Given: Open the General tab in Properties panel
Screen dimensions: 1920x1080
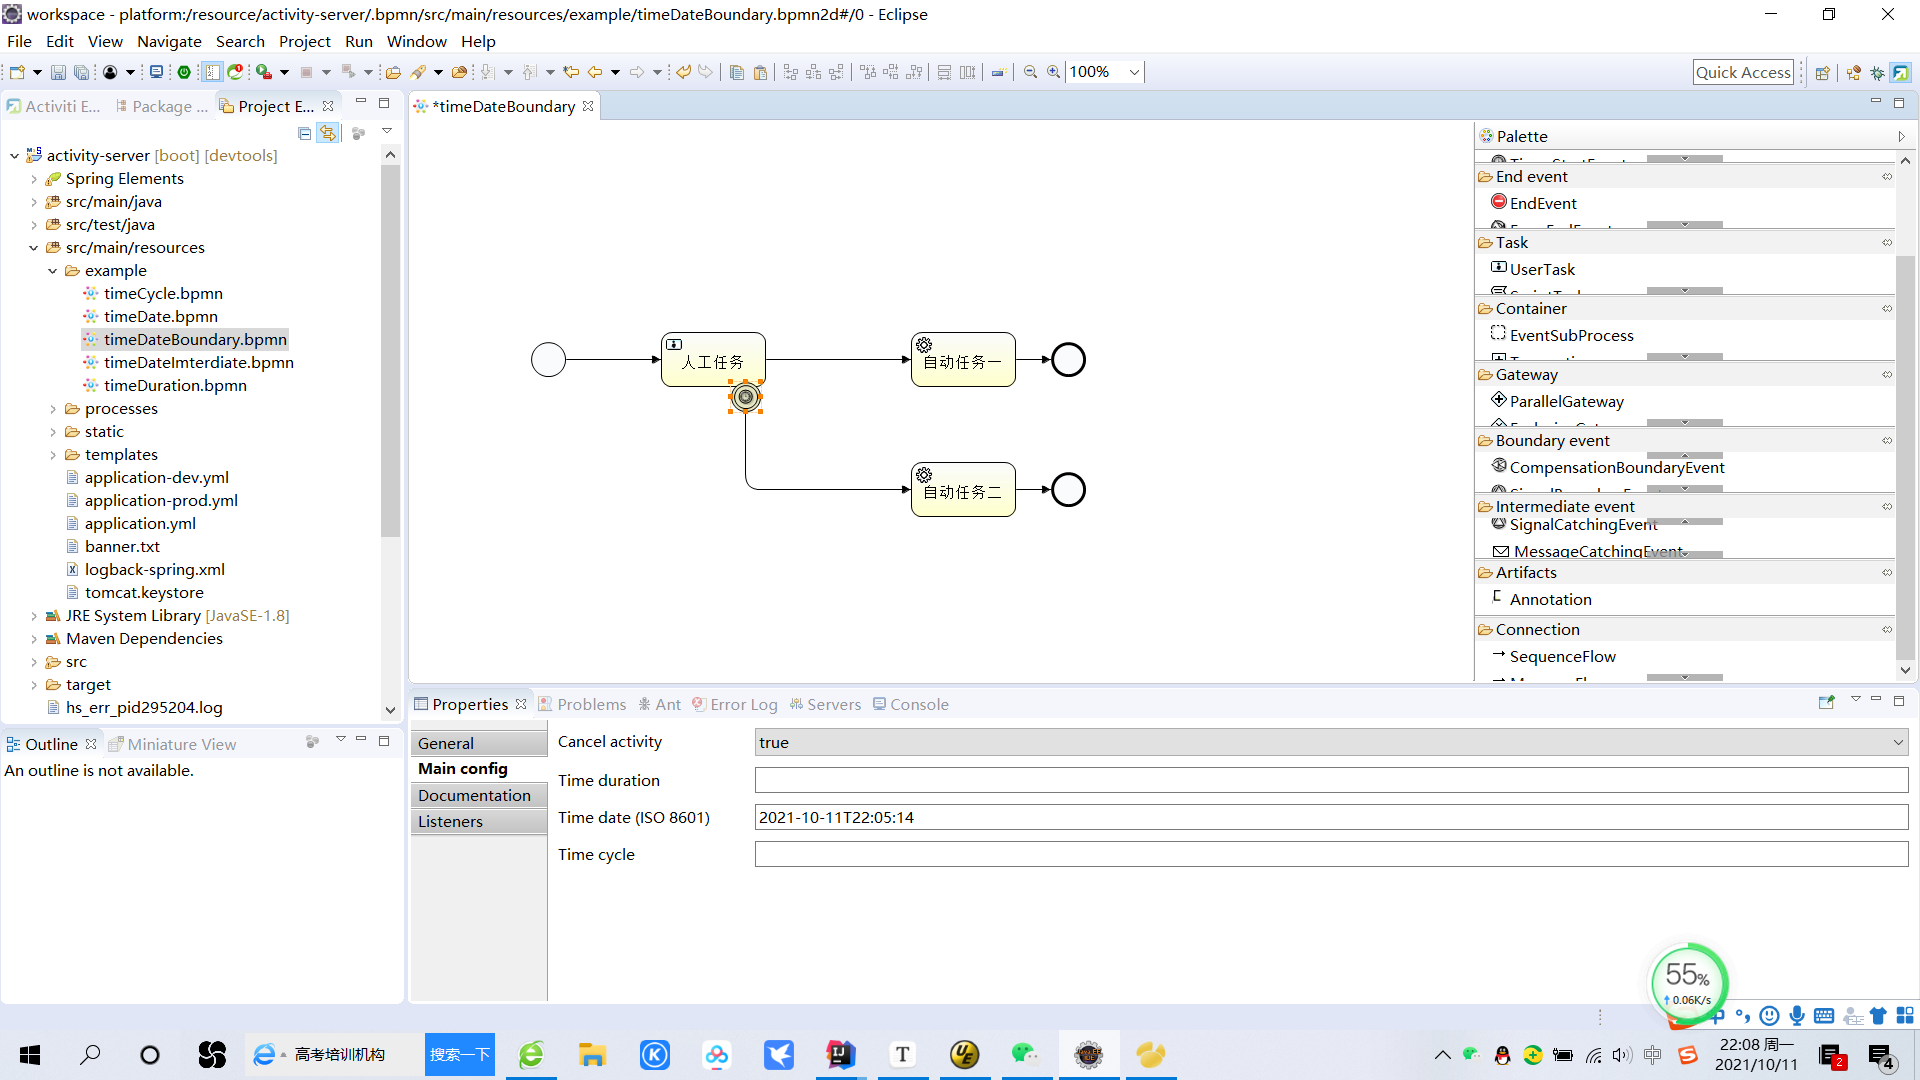Looking at the screenshot, I should tap(446, 742).
